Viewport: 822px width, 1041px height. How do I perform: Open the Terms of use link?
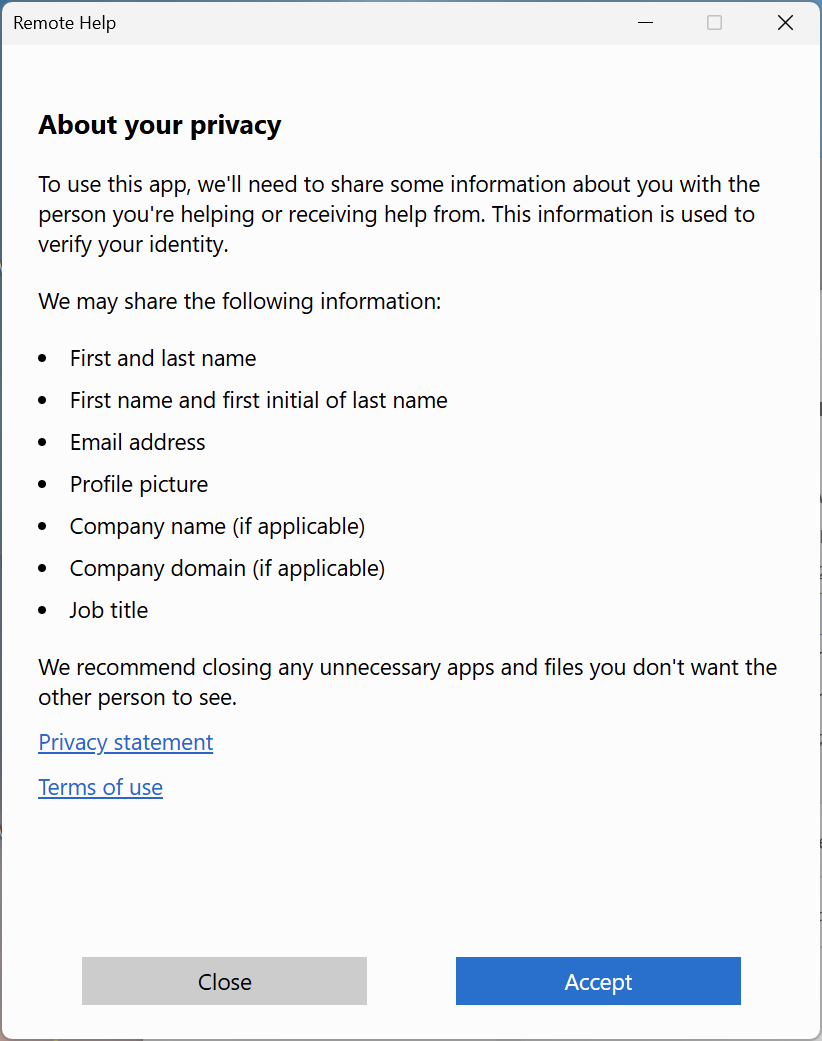[100, 787]
